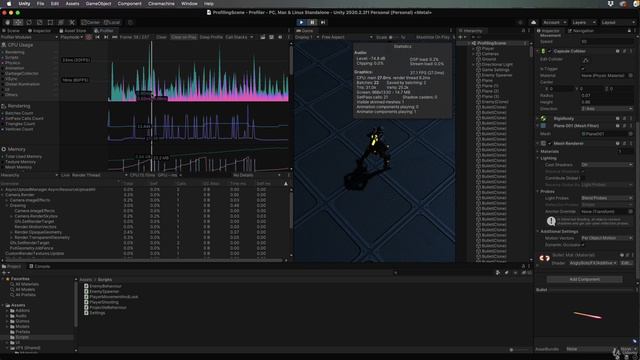
Task: Click the Pause button
Action: (312, 22)
